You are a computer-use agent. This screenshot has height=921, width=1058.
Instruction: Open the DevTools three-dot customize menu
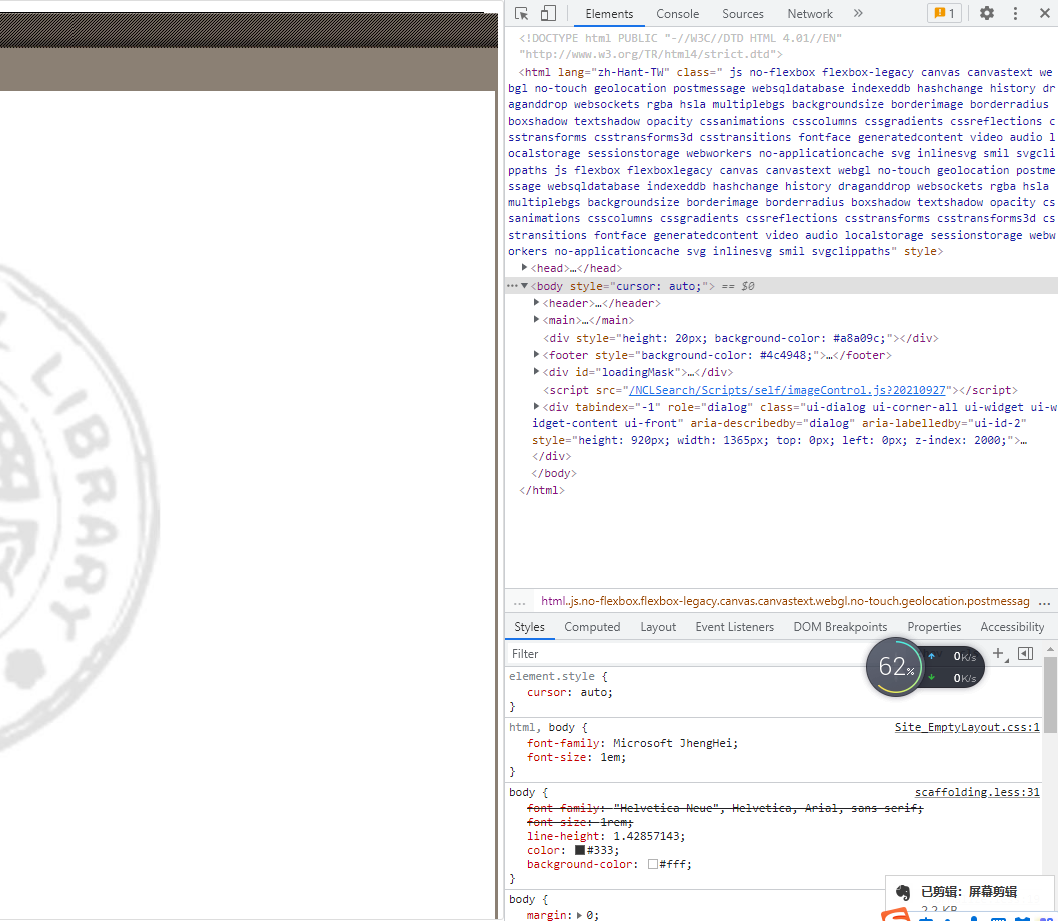[1016, 13]
